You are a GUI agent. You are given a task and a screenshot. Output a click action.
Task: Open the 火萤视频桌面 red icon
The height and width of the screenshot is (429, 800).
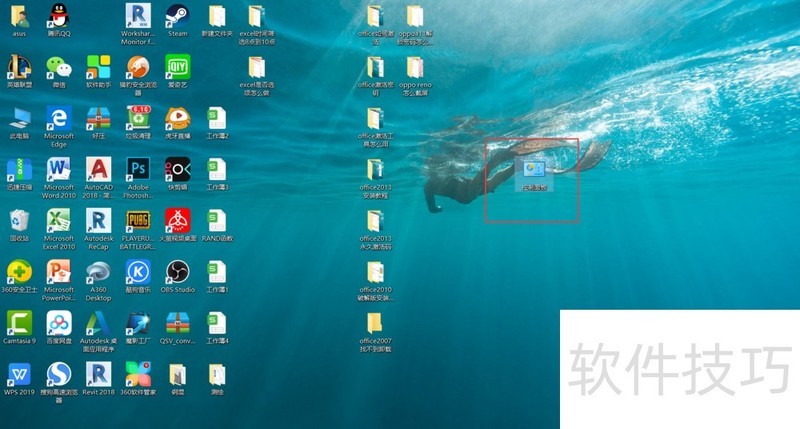[178, 221]
